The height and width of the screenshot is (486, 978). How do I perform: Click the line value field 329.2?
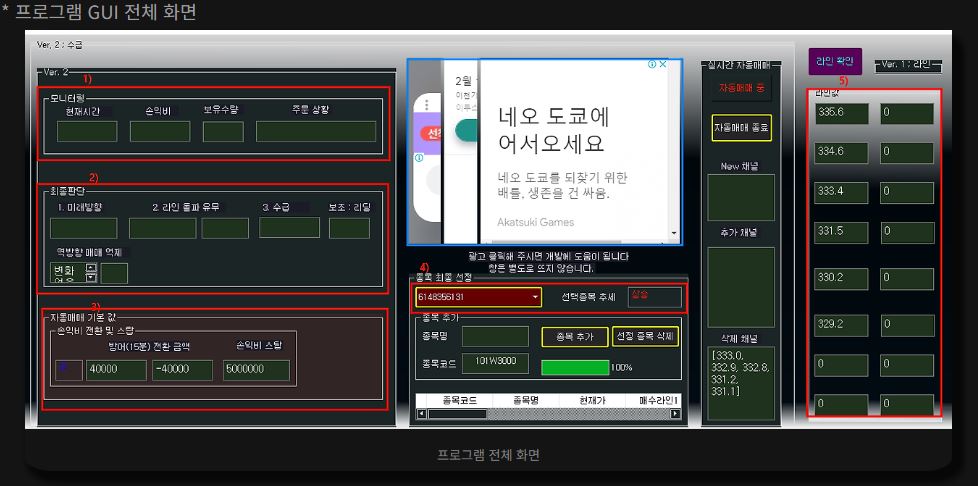(841, 325)
